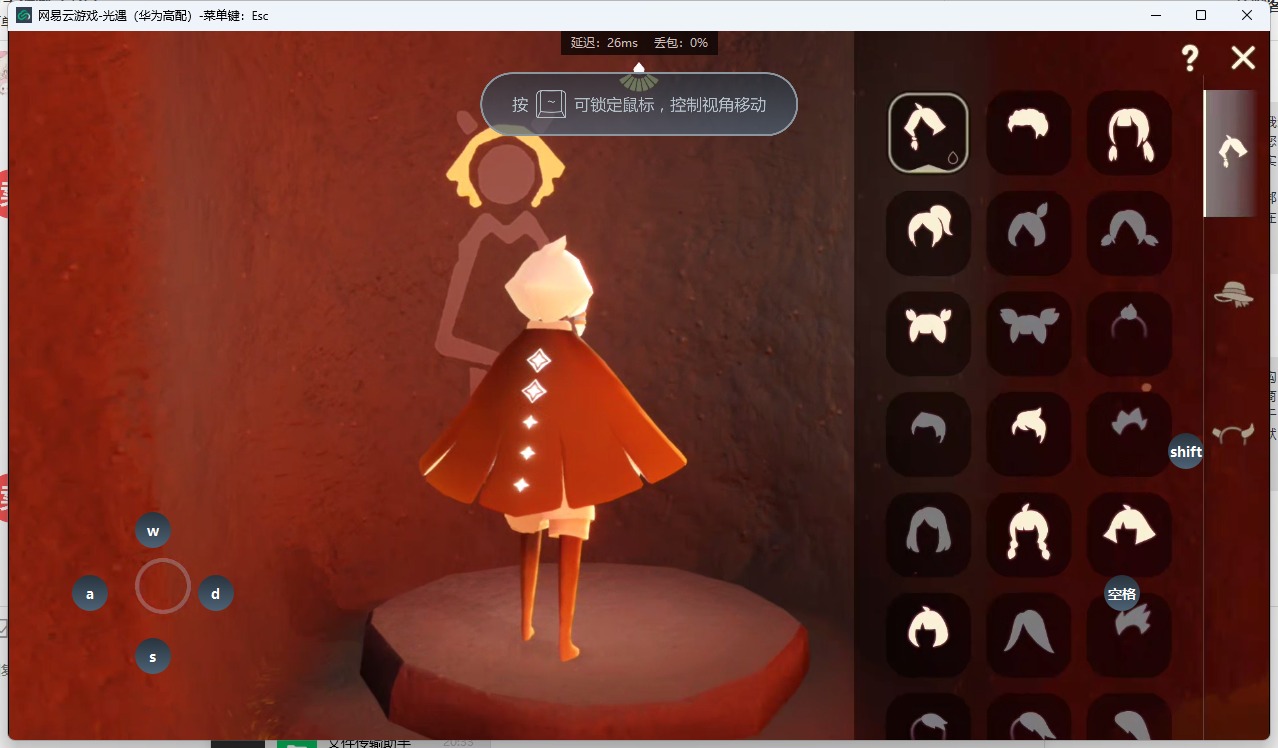This screenshot has height=748, width=1278.
Task: Choose the grey spiky hairstyle beneath the 空格 key
Action: click(1129, 634)
